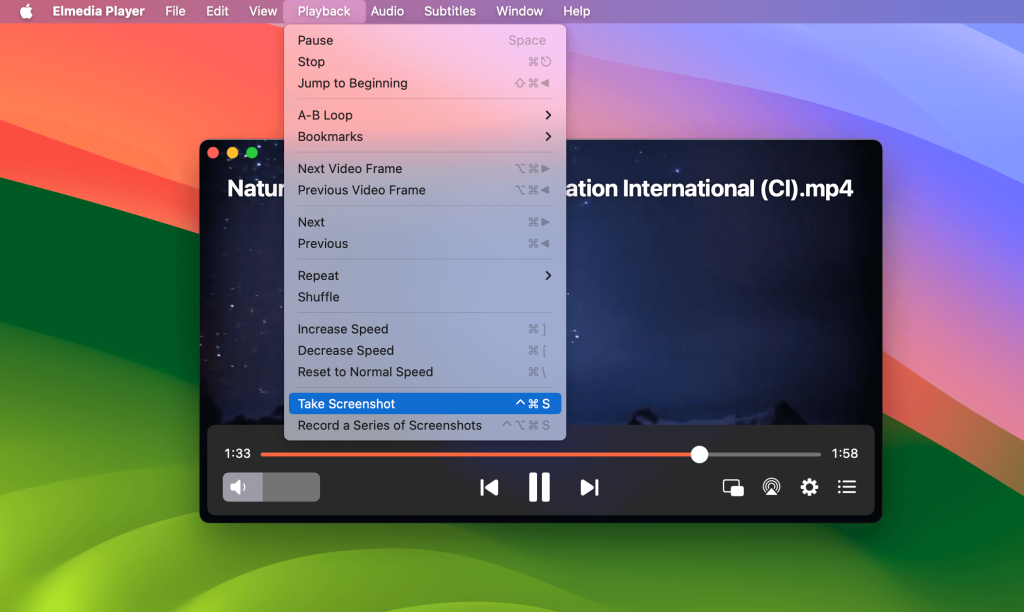Select Record a Series of Screenshots
Image resolution: width=1024 pixels, height=612 pixels.
click(x=424, y=426)
